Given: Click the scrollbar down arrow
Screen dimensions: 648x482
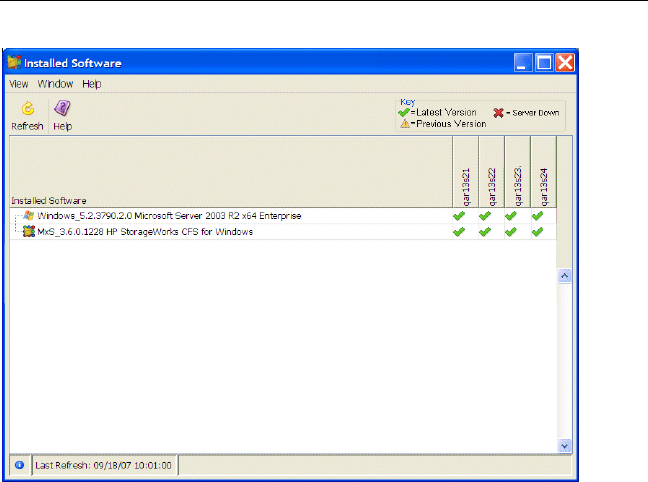Looking at the screenshot, I should (565, 446).
